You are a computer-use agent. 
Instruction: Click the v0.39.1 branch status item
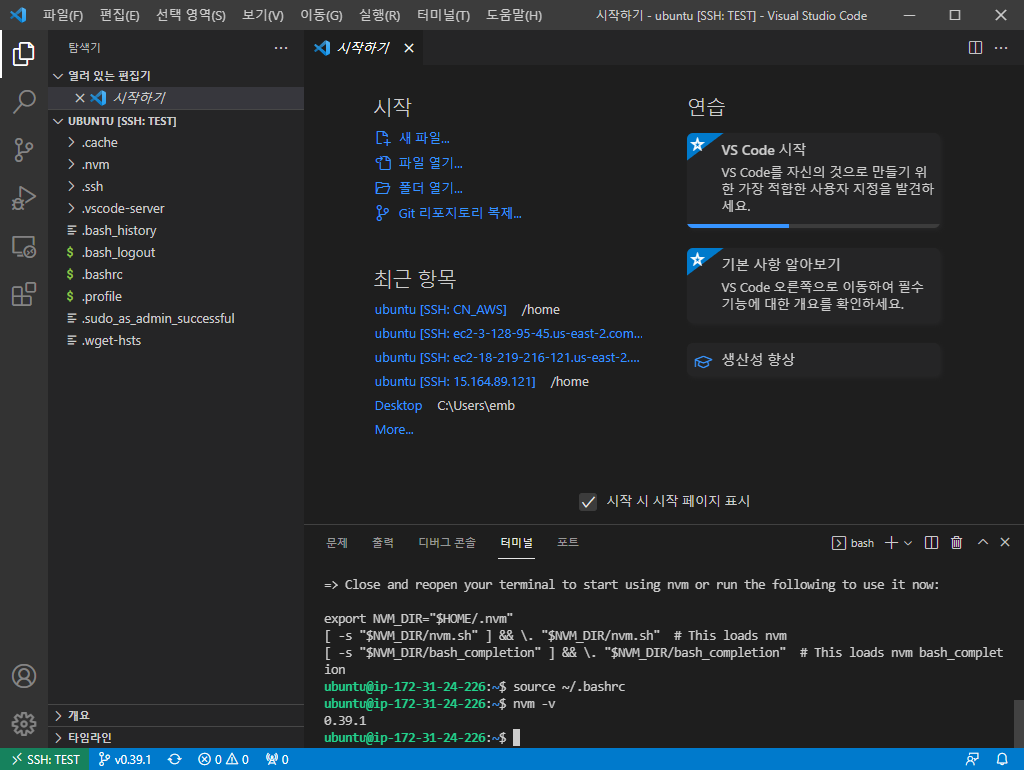coord(125,760)
